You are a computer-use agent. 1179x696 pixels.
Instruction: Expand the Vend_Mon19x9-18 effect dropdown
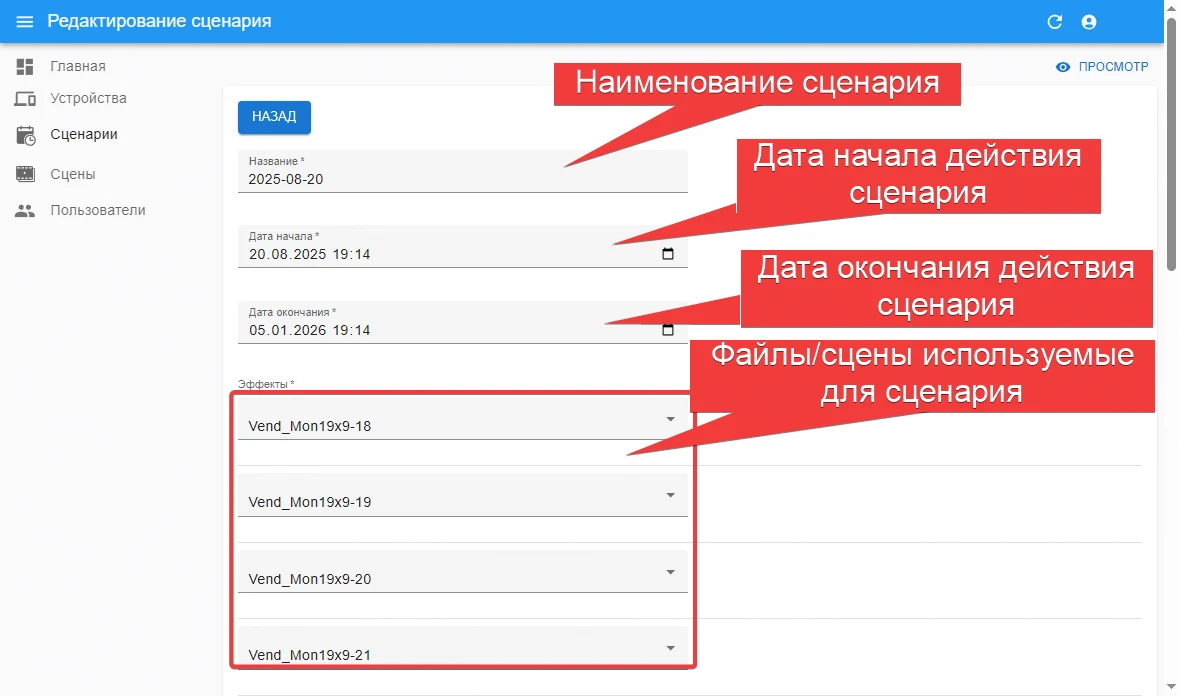671,419
